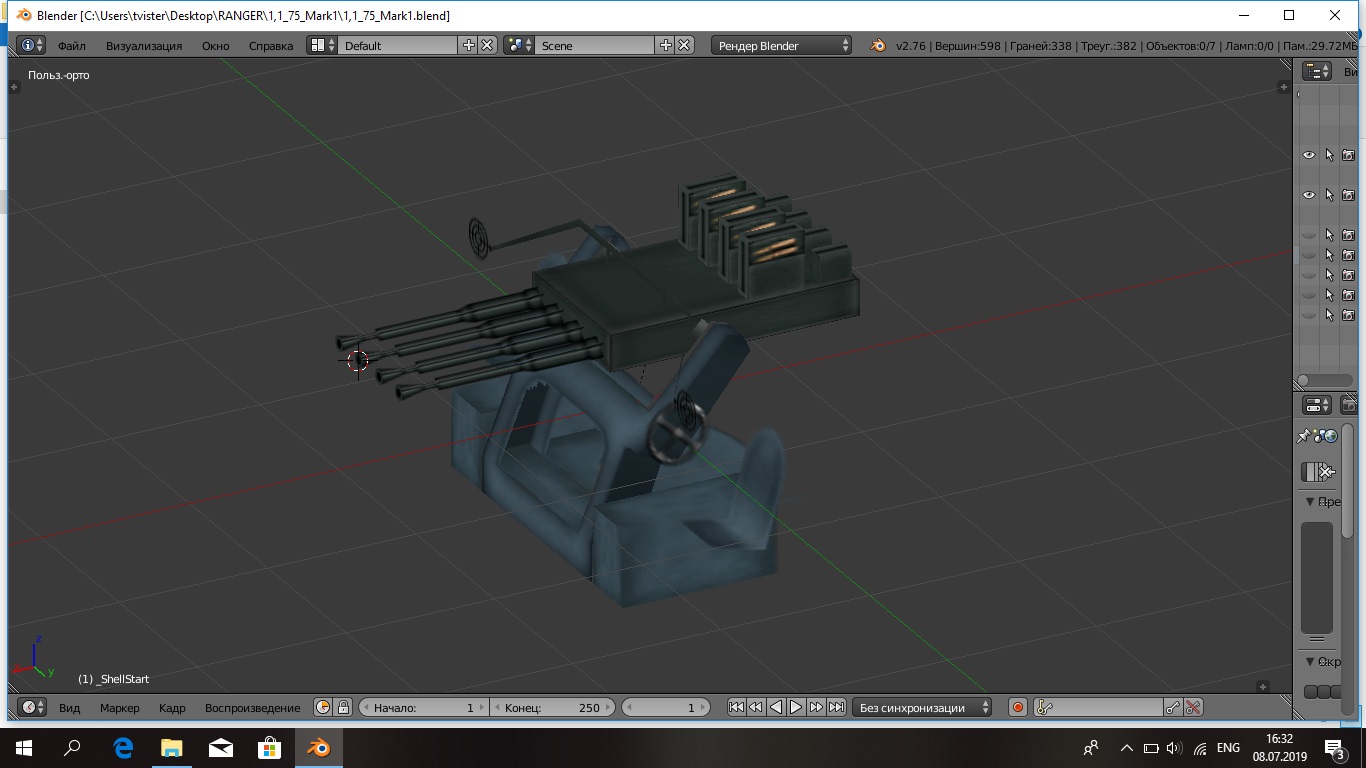This screenshot has height=768, width=1366.
Task: Open the Визуализация menu
Action: (x=144, y=45)
